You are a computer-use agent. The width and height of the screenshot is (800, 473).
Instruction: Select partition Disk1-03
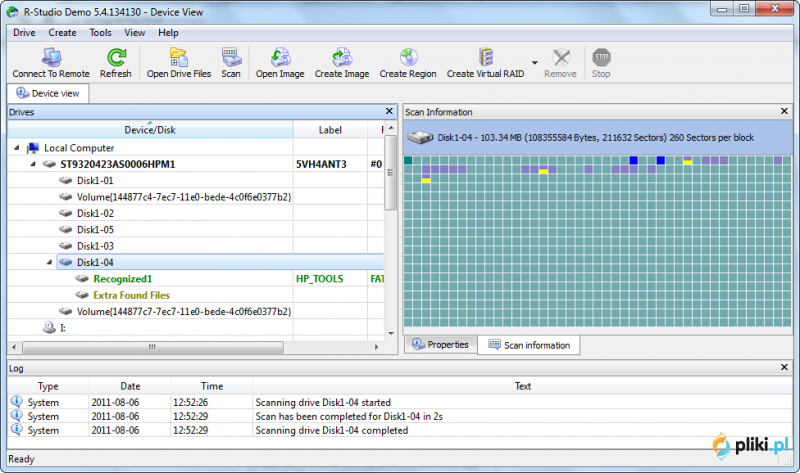point(95,246)
